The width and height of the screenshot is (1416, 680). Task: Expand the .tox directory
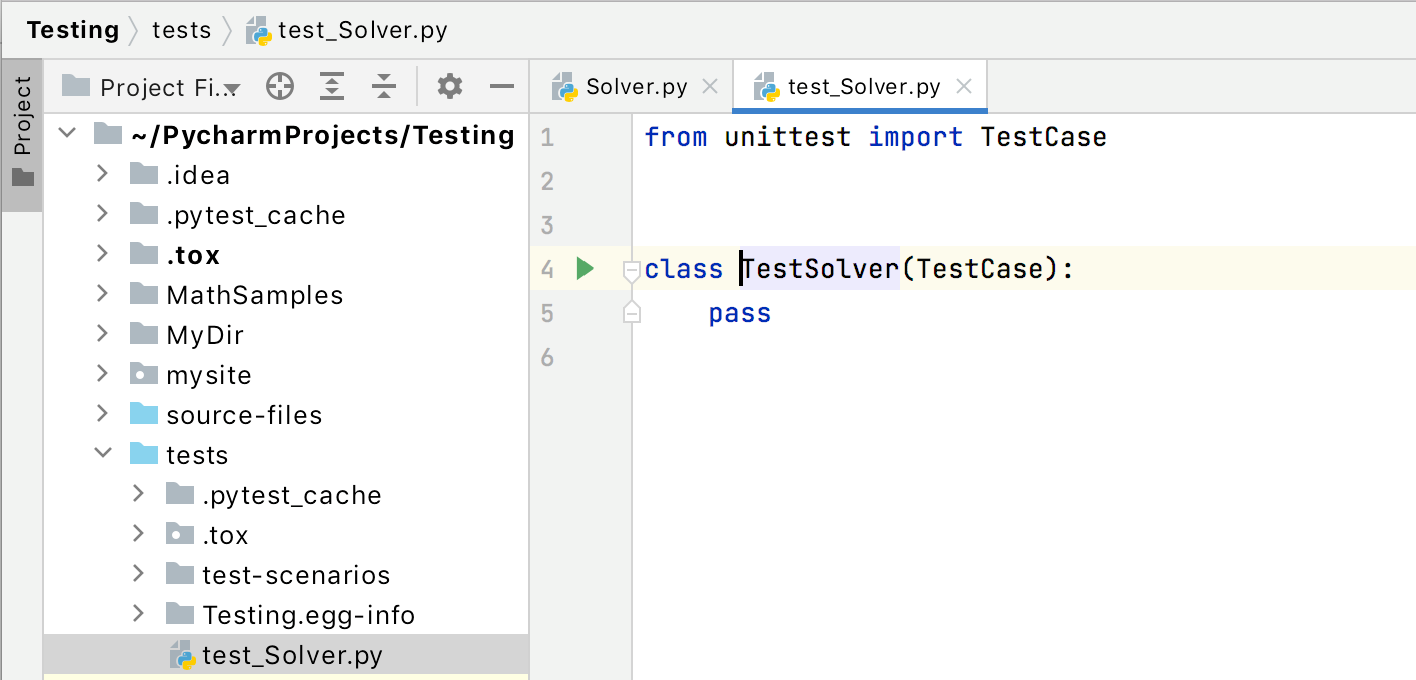point(102,254)
